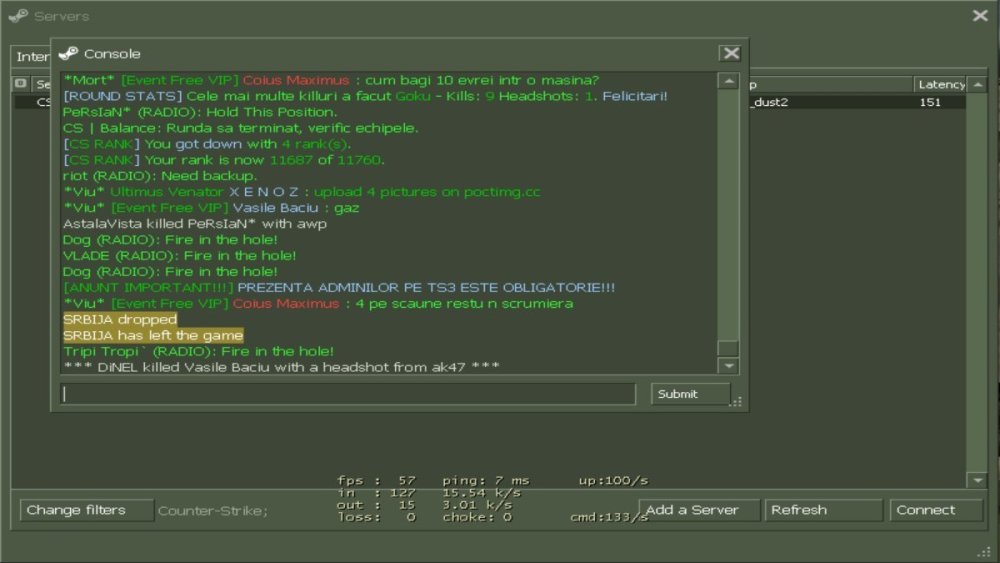Click the Steam icon in Console title bar
Image resolution: width=1000 pixels, height=563 pixels.
(x=68, y=54)
